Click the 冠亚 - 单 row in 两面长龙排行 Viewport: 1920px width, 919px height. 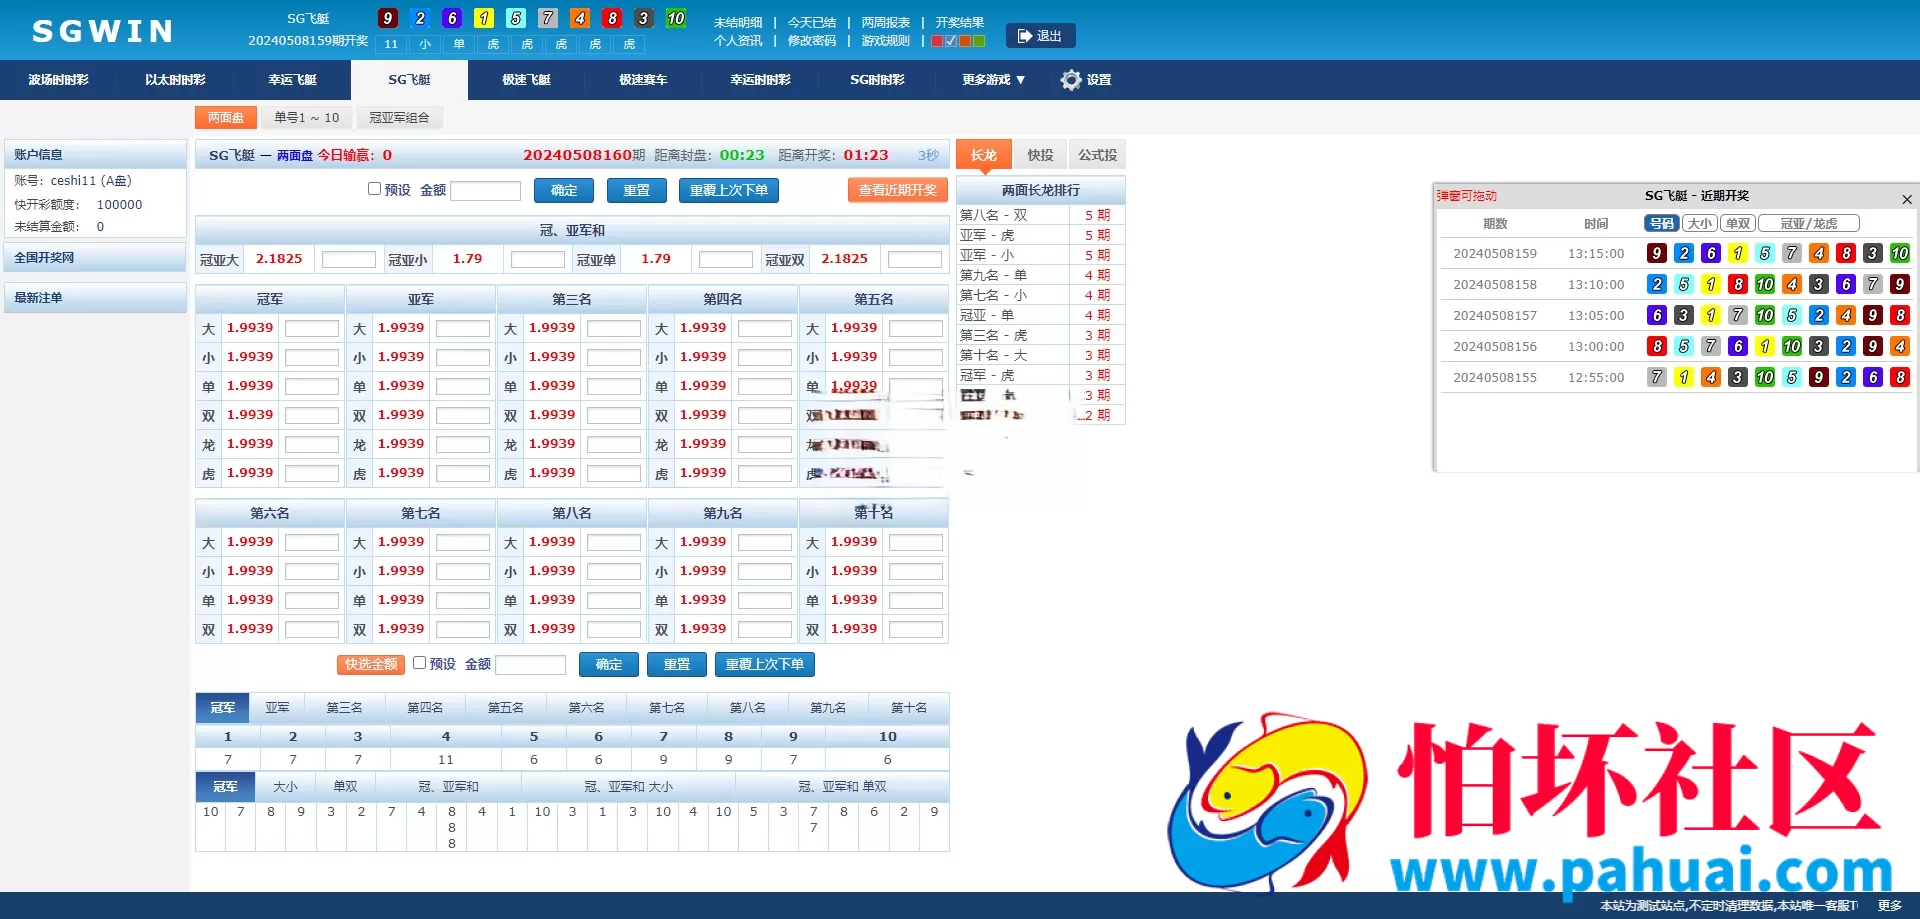(x=1040, y=315)
